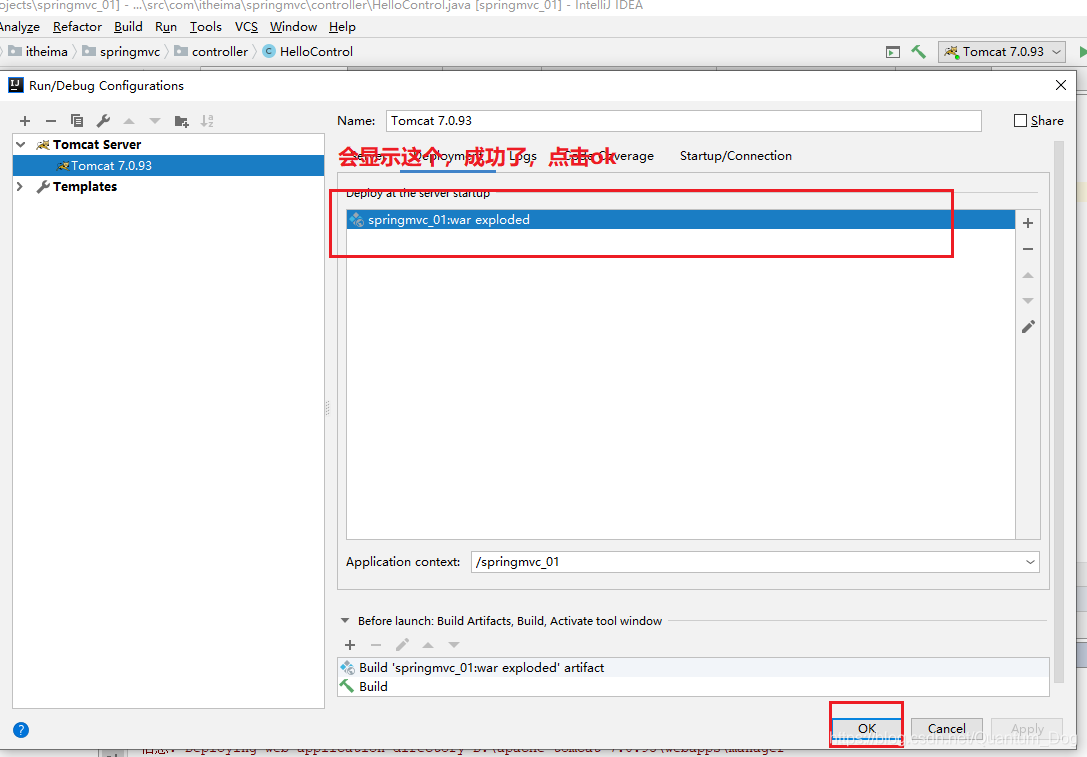Close the Run/Debug Configurations dialog
The image size is (1087, 757).
coord(1061,85)
